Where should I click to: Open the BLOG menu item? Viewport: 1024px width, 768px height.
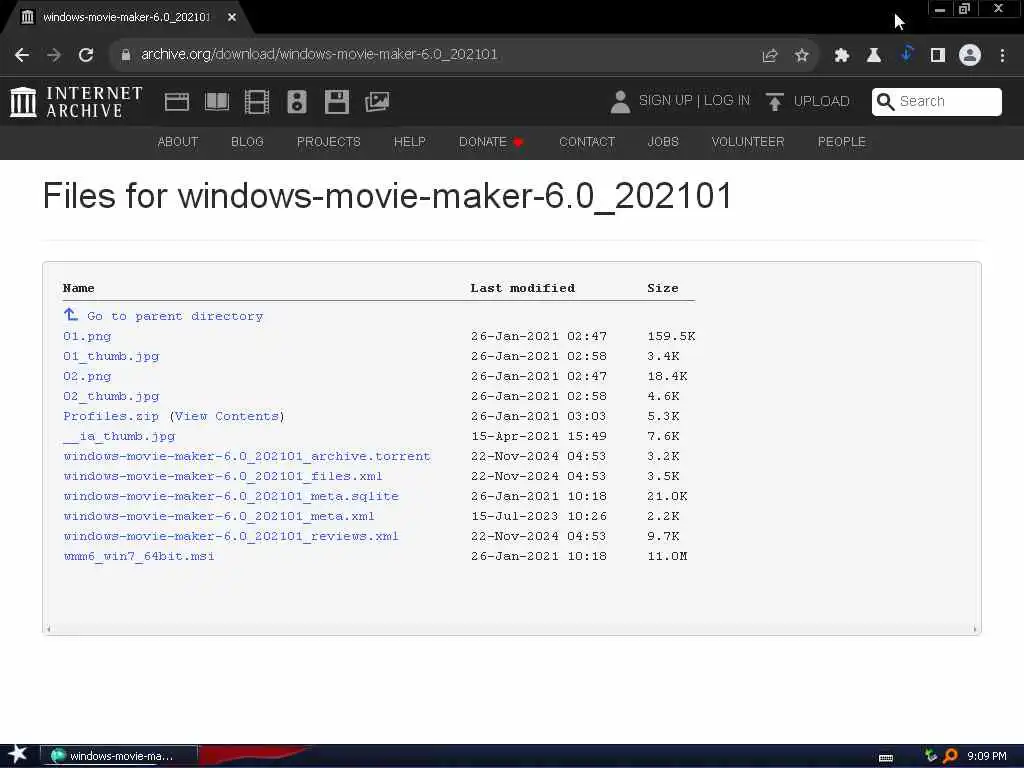[x=247, y=142]
